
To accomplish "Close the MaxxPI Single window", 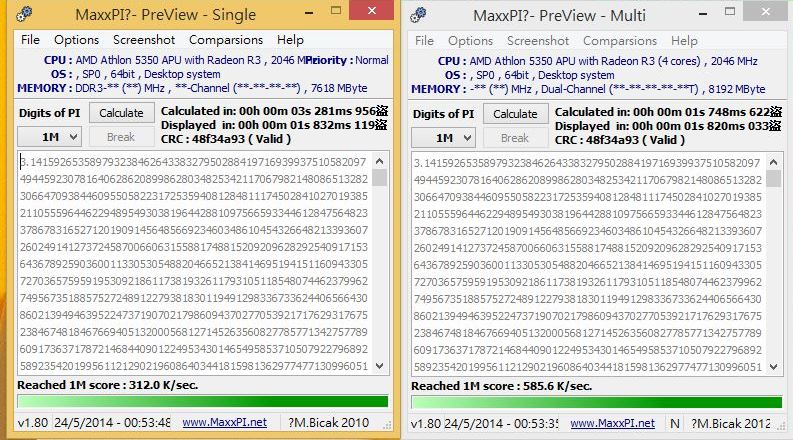I will point(372,10).
